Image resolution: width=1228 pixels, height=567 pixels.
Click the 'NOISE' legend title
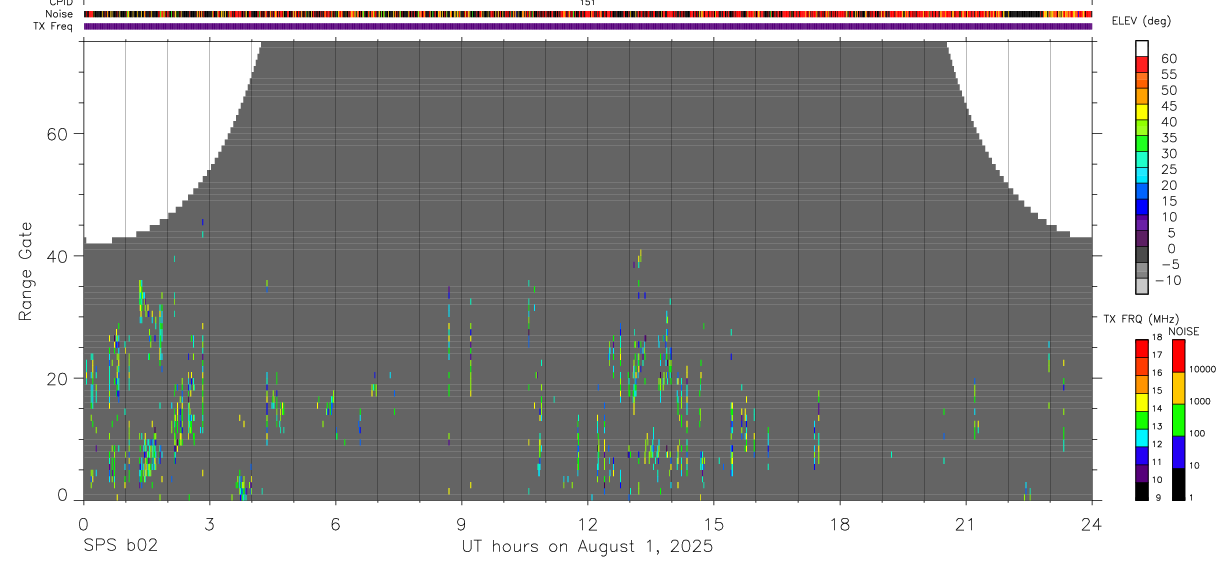click(1184, 331)
